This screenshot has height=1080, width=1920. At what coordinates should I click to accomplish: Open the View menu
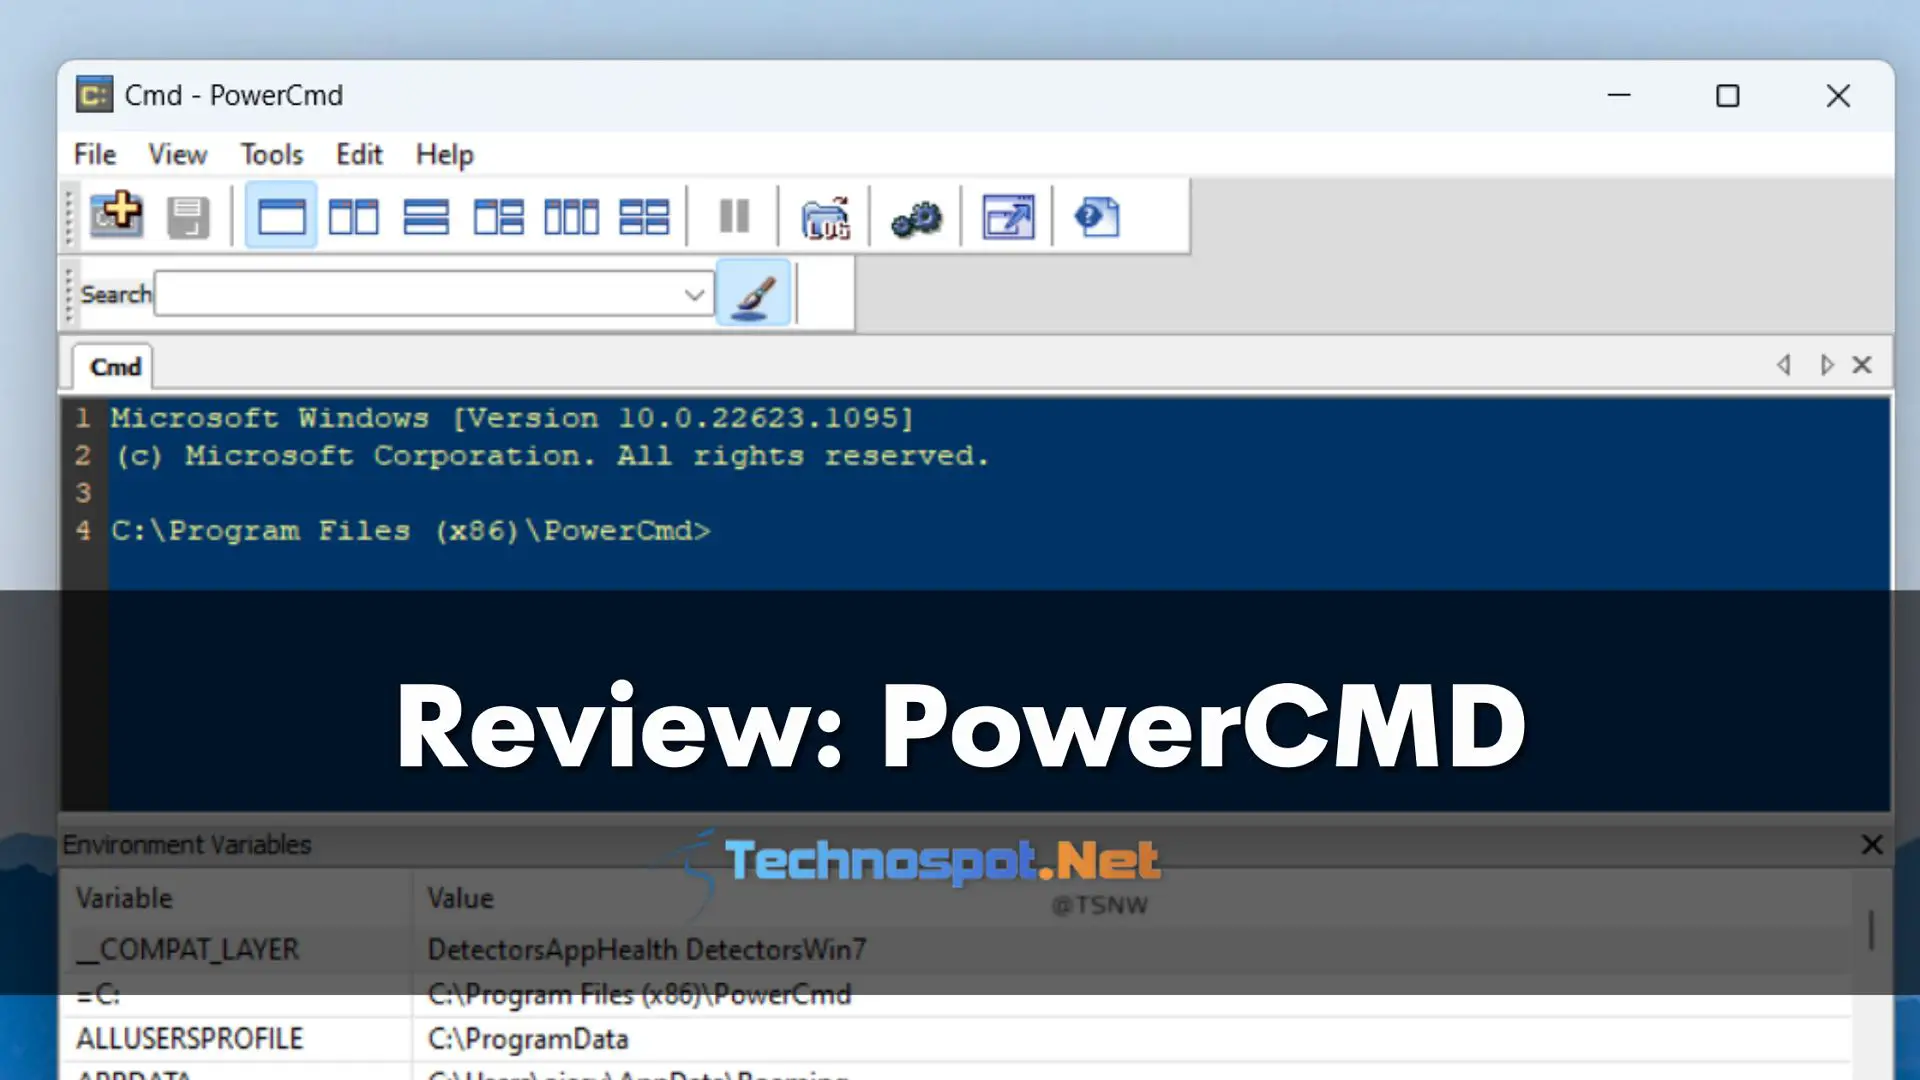click(x=177, y=154)
